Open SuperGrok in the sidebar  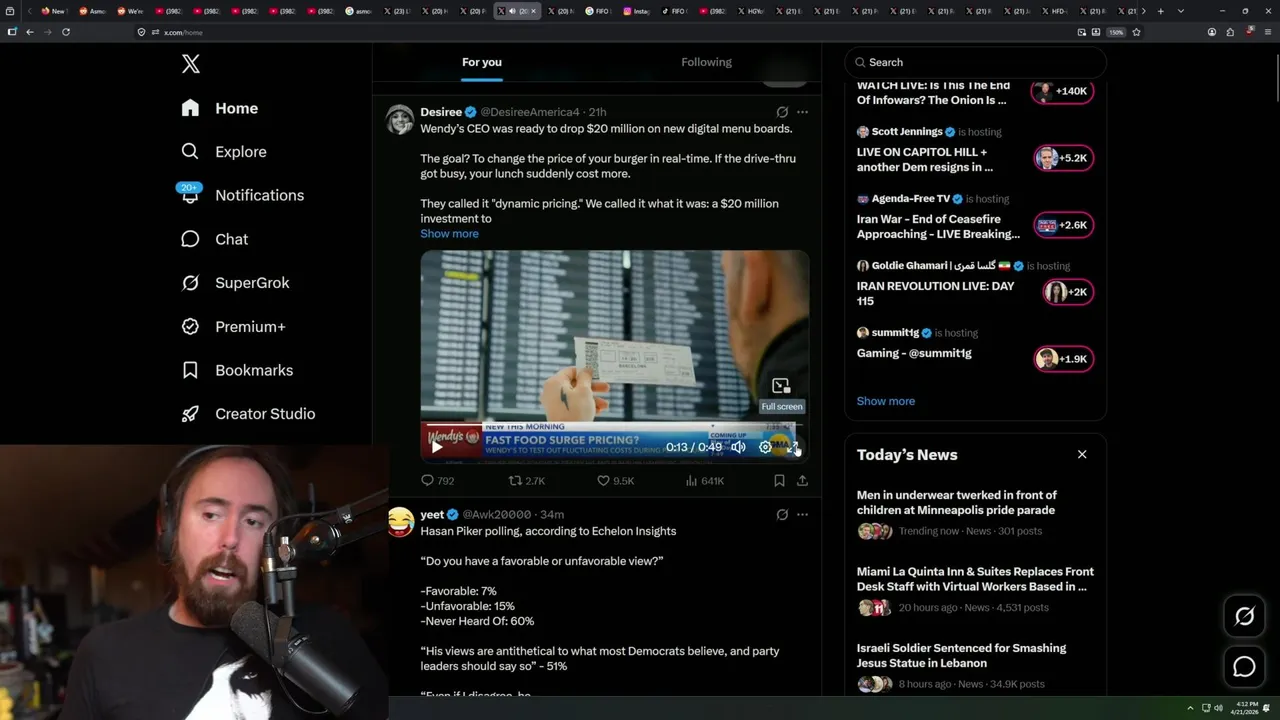[235, 283]
